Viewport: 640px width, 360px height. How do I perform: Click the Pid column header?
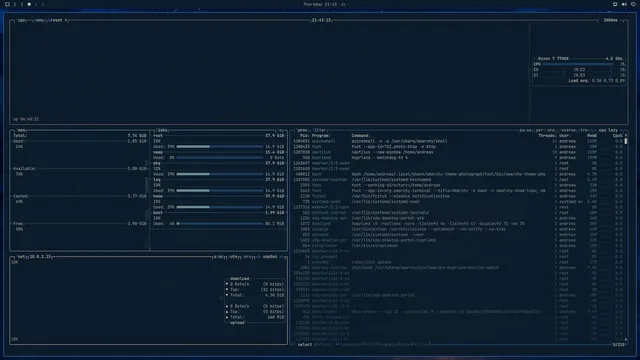click(x=304, y=136)
